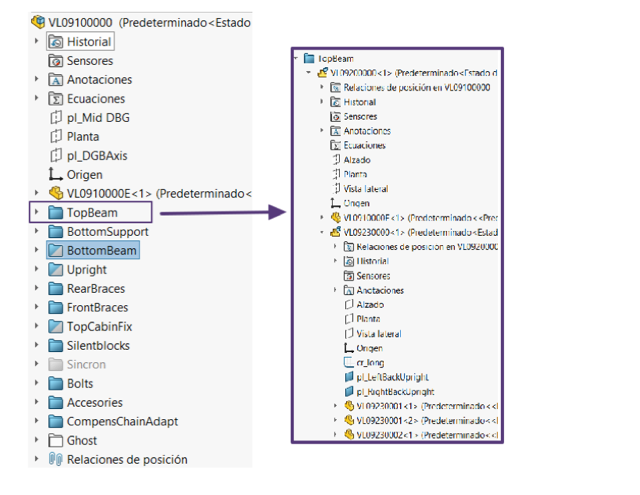Click the Ecuaciones sigma icon in left tree
640x495 pixels.
pos(56,99)
